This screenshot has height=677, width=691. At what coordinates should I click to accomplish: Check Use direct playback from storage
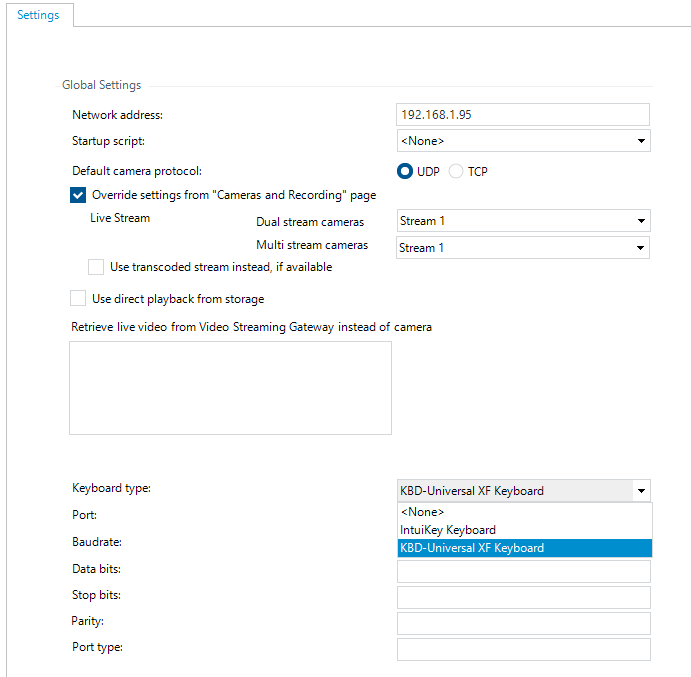(x=78, y=298)
